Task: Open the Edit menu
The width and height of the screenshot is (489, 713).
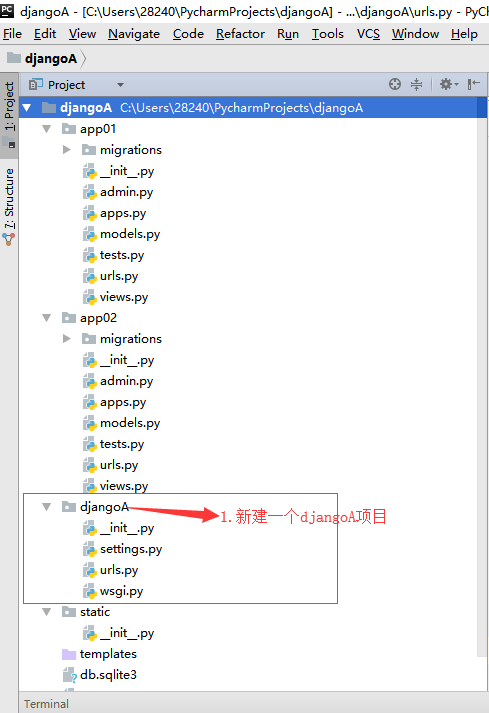Action: 45,34
